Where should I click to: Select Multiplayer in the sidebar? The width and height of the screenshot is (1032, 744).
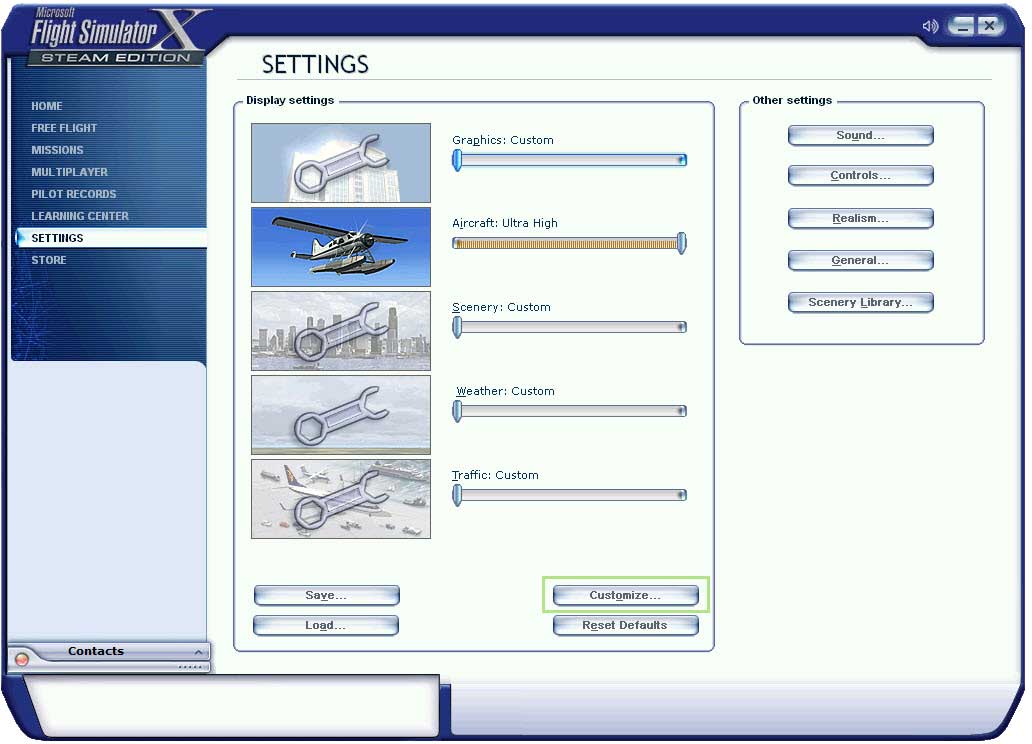[69, 172]
